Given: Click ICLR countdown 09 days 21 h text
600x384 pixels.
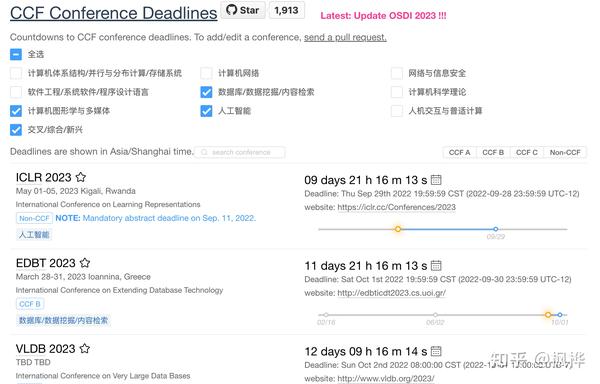Looking at the screenshot, I should pos(365,180).
